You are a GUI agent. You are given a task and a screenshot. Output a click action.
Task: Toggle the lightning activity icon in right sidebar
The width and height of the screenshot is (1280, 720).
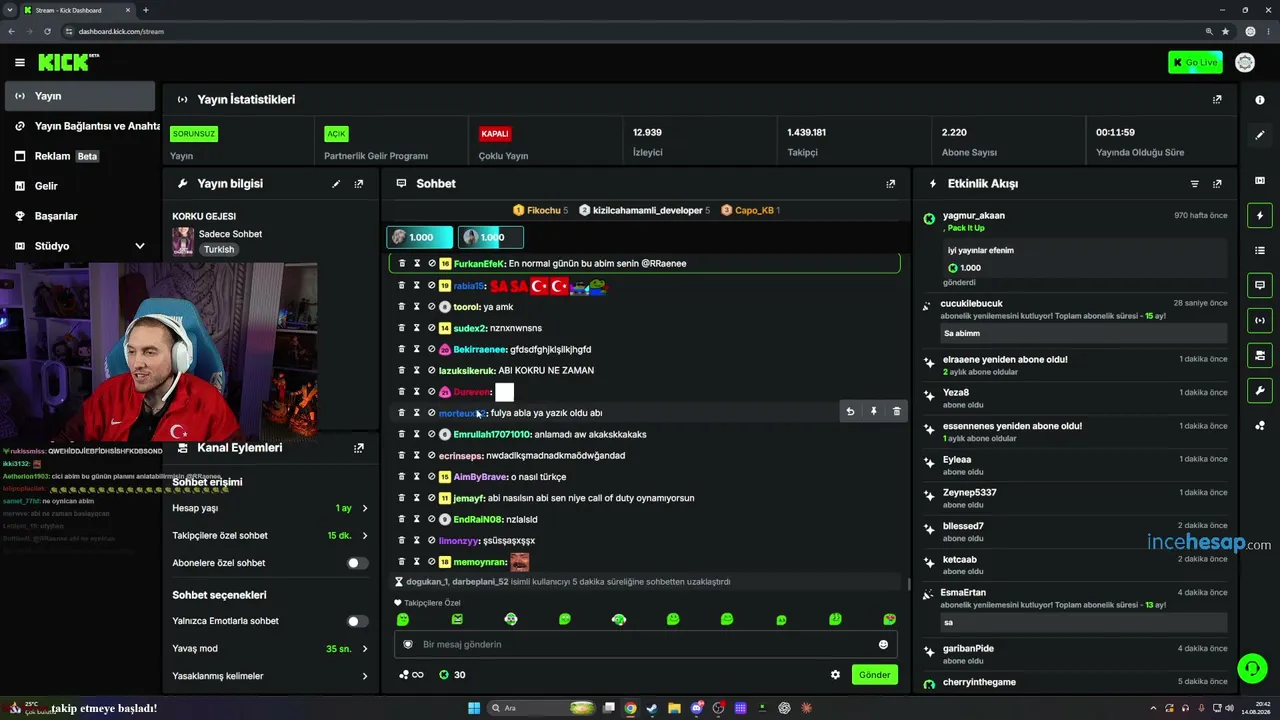[1260, 215]
